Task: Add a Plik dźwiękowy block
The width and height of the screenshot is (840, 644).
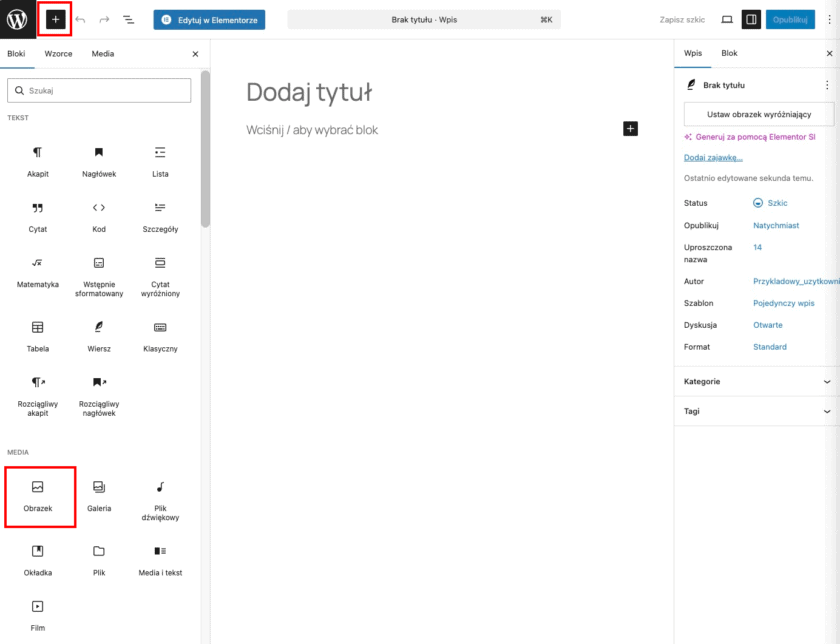Action: coord(158,497)
